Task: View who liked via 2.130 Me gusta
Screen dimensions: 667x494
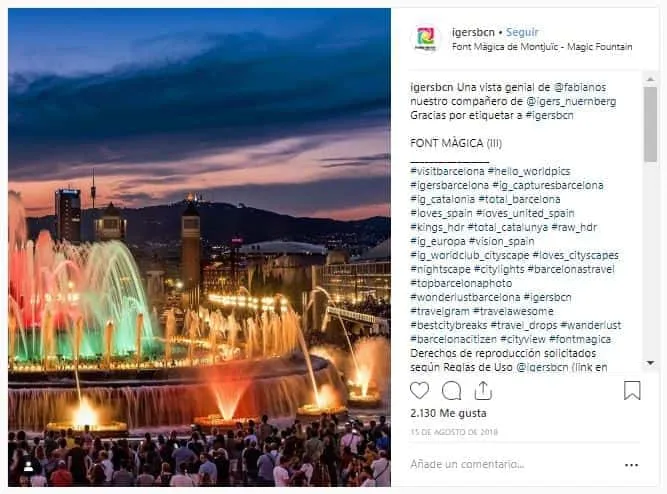Action: [448, 413]
